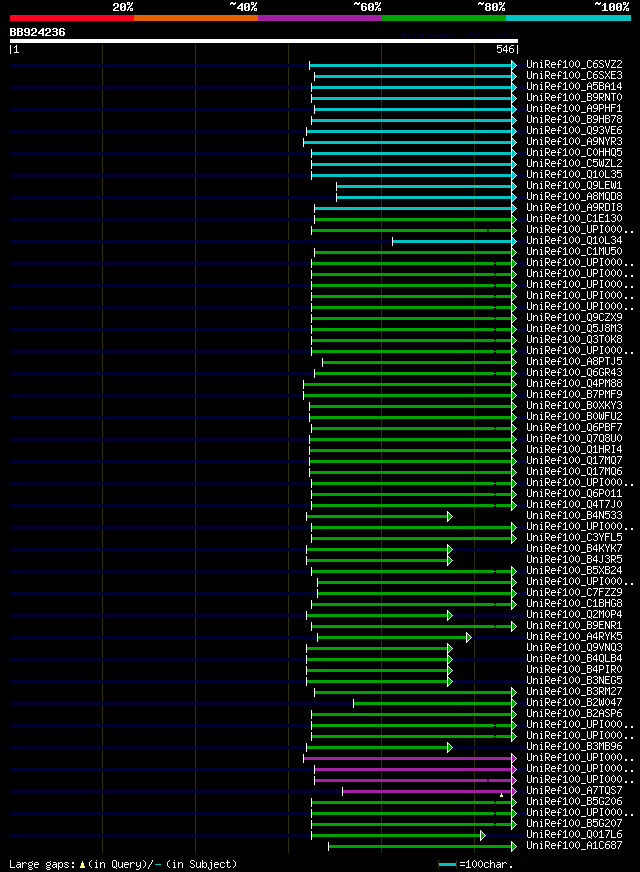Select the UniRef100_B2W047 label

[x=574, y=702]
